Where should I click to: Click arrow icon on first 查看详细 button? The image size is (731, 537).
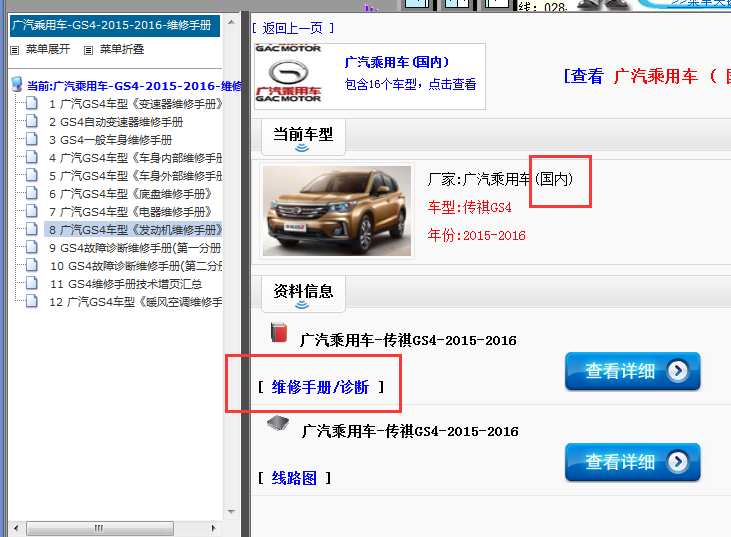click(677, 371)
